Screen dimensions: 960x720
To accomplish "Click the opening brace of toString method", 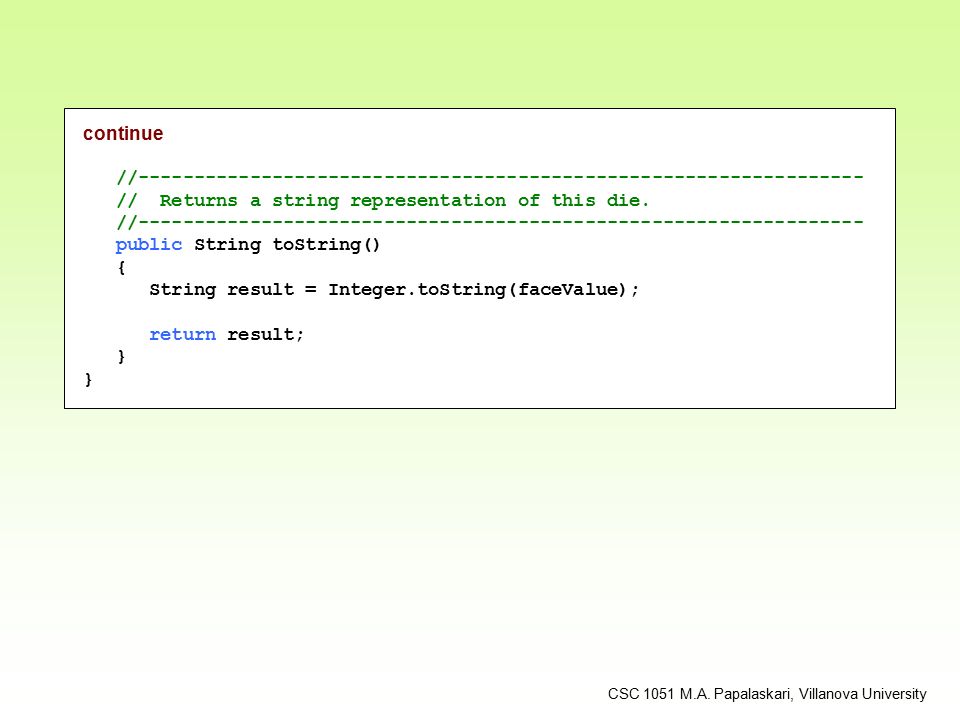I will click(121, 268).
